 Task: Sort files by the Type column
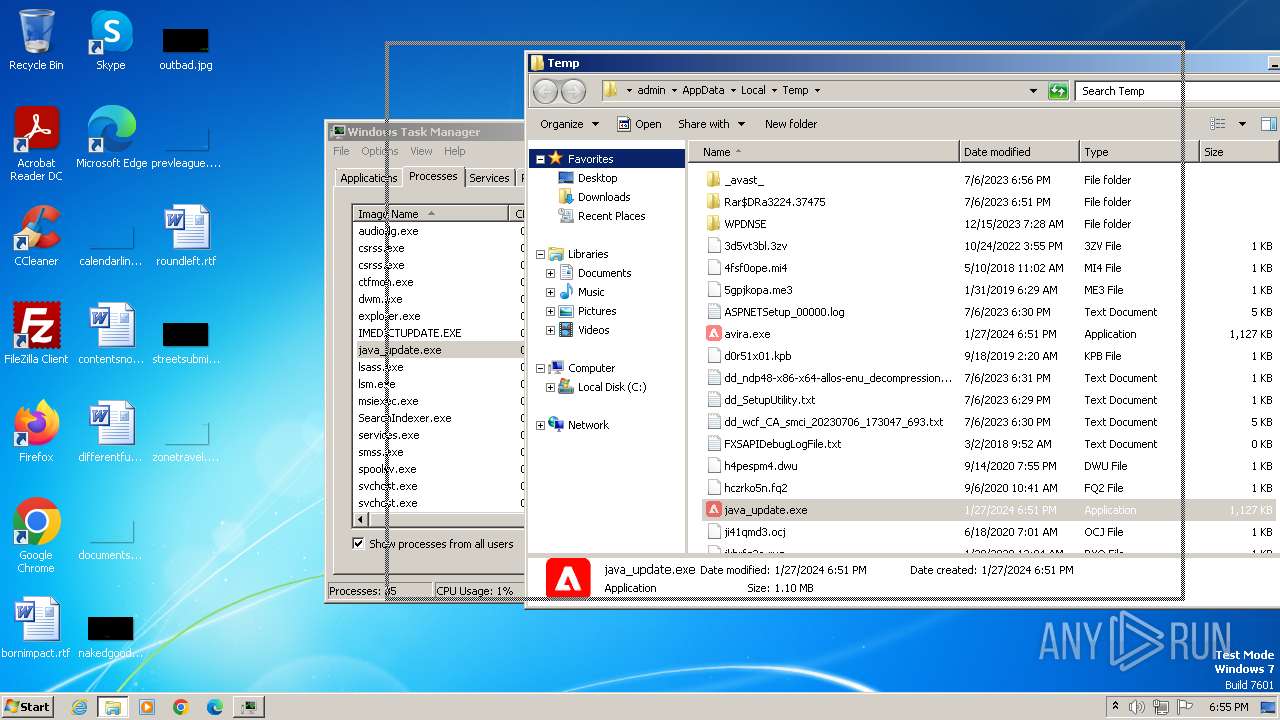1139,152
